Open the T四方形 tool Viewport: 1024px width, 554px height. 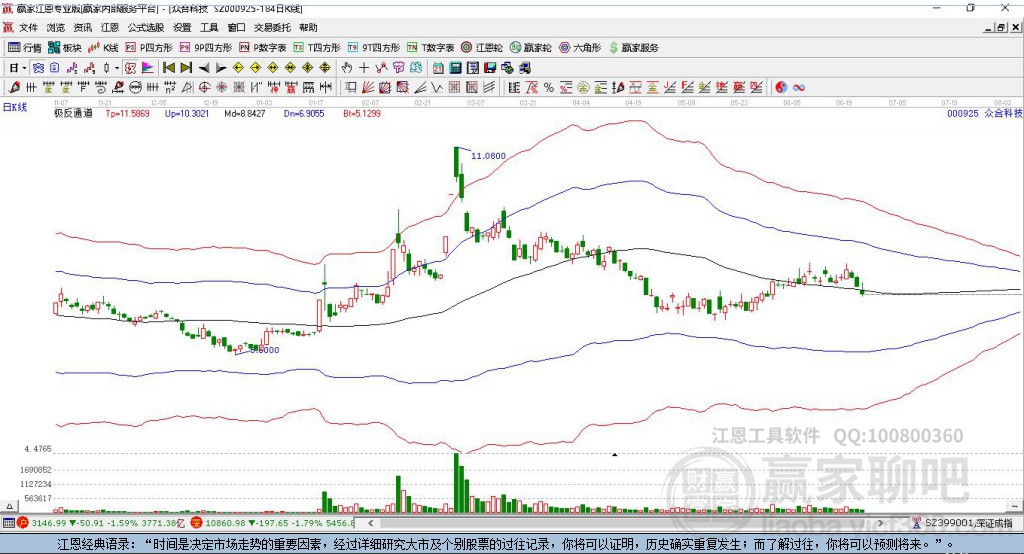tap(317, 48)
